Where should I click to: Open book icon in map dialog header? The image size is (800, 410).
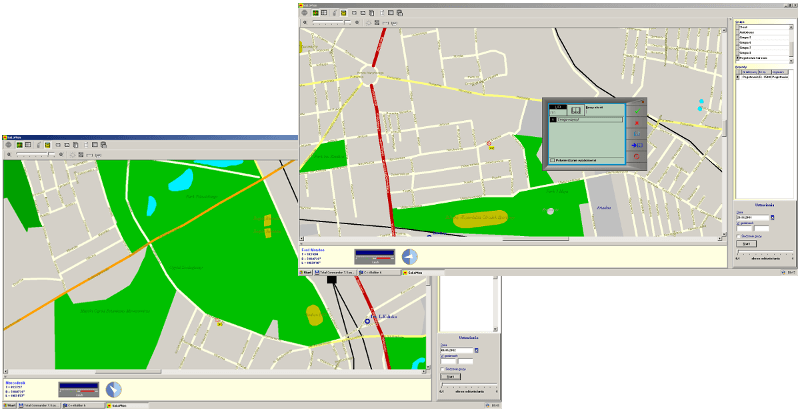(576, 110)
